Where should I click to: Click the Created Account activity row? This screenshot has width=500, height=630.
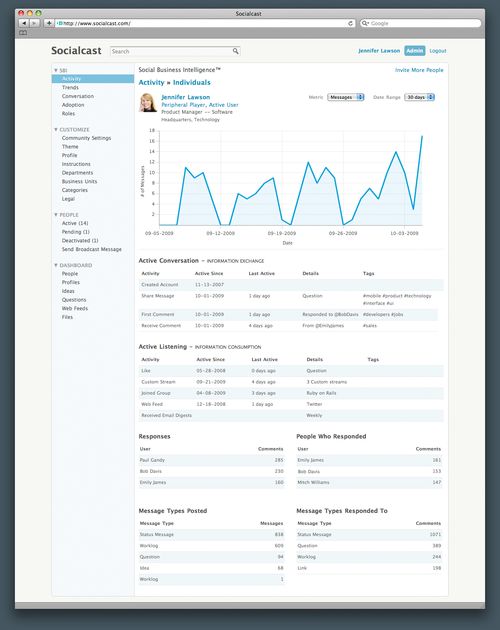click(291, 284)
